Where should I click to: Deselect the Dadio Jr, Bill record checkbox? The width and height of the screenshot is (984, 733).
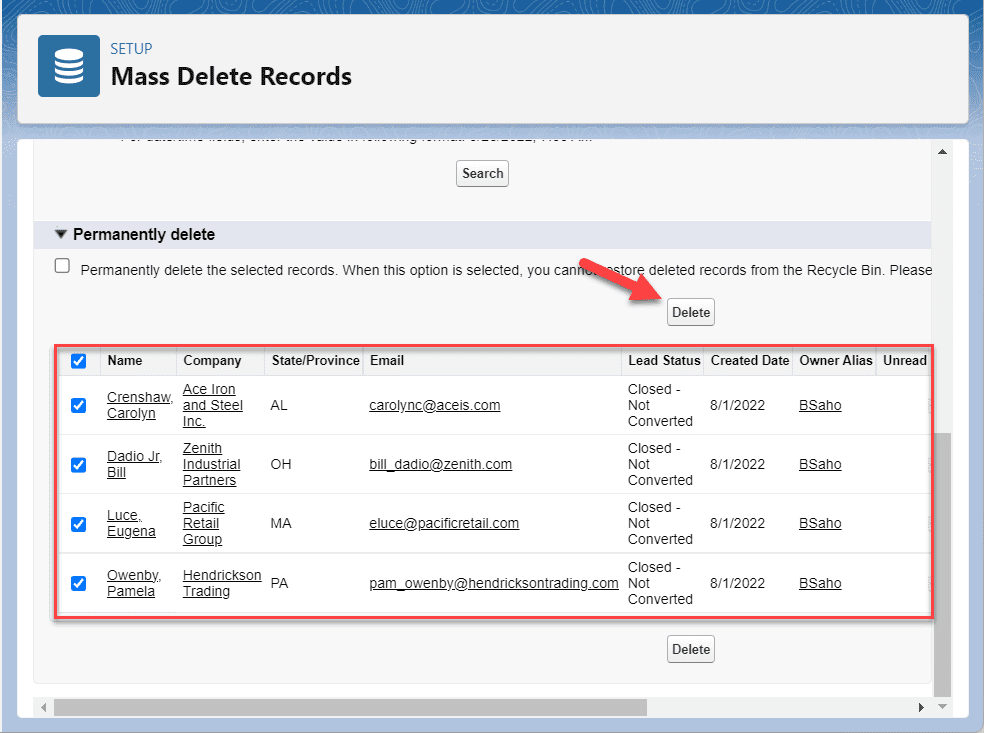pos(78,464)
